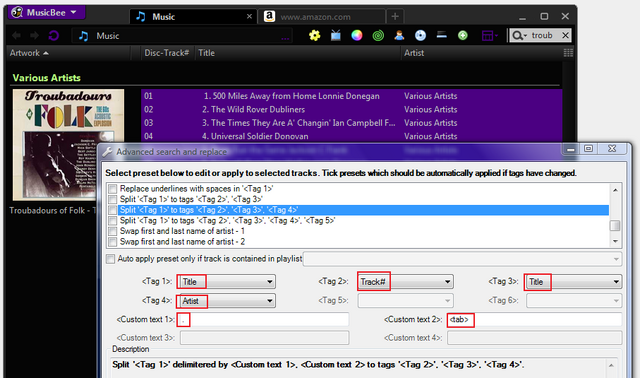640x378 pixels.
Task: Click the colorful sphere theme icon
Action: (x=357, y=36)
